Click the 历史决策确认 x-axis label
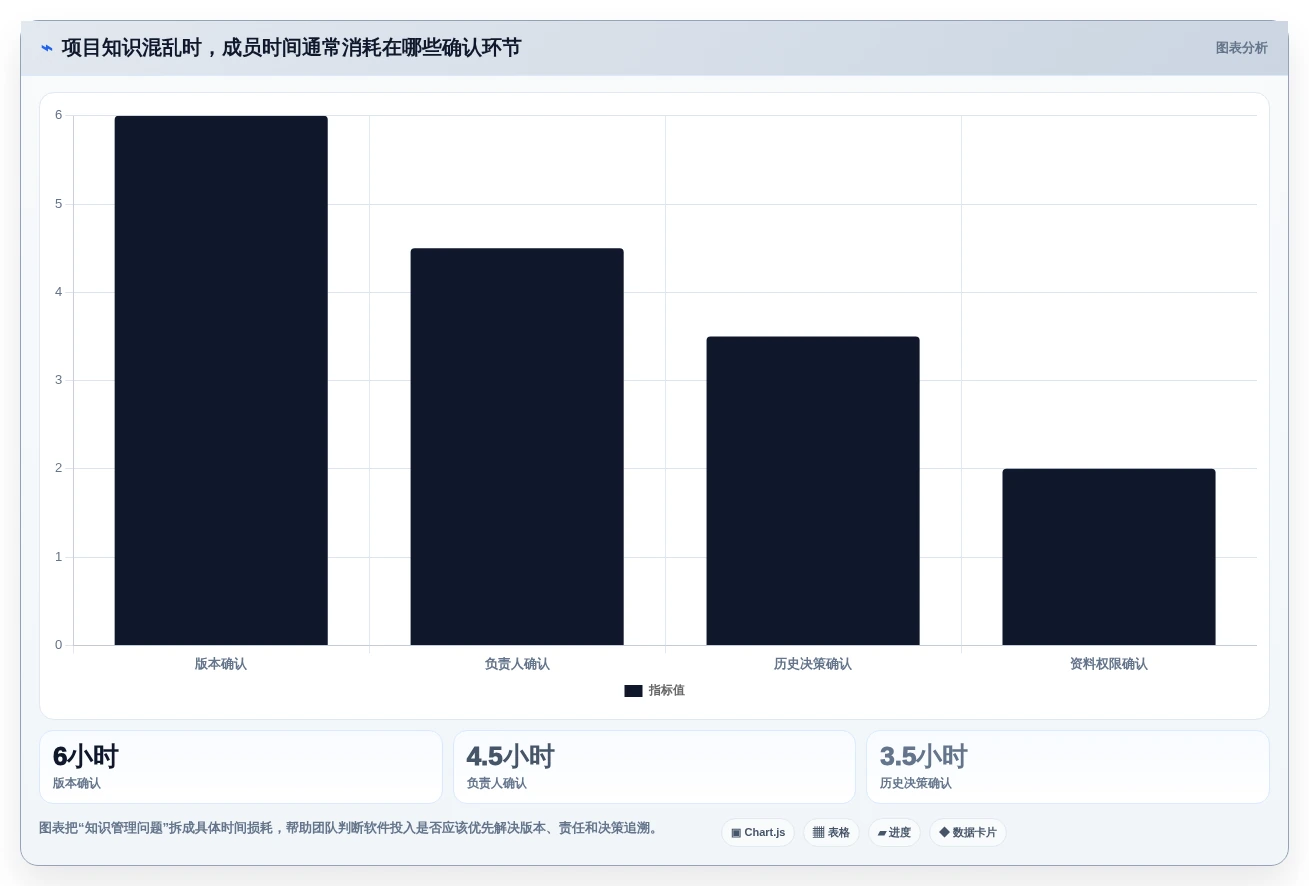The width and height of the screenshot is (1309, 886). pyautogui.click(x=813, y=664)
